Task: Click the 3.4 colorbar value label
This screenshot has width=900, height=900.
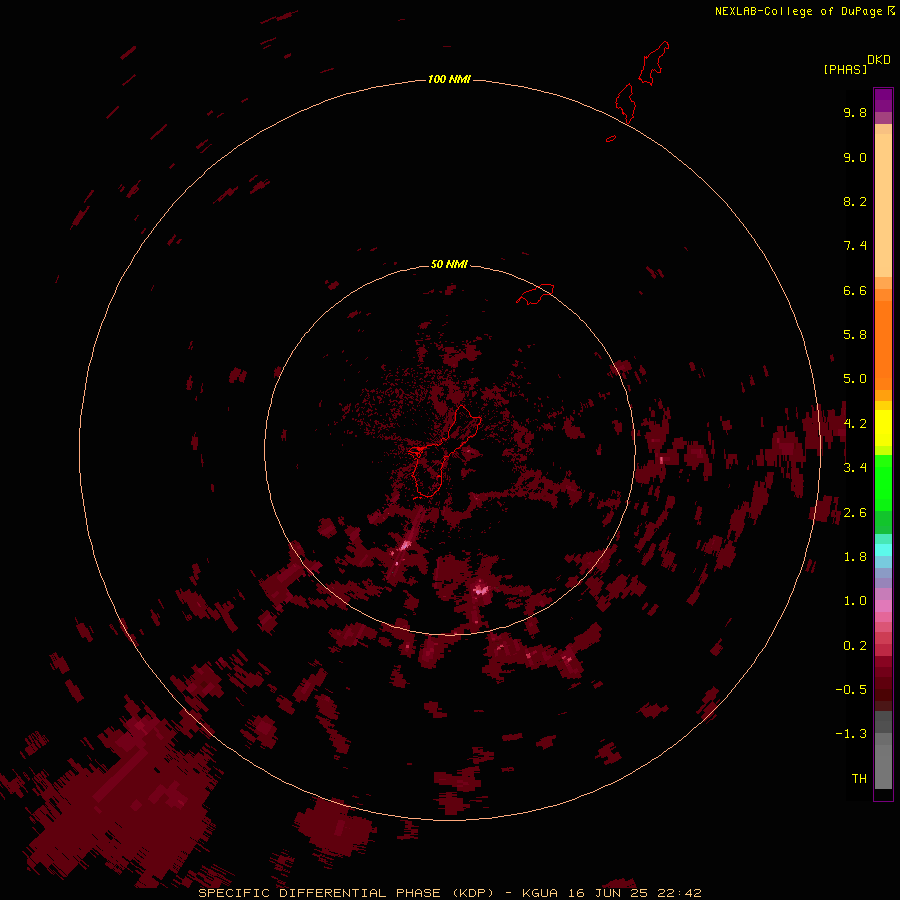Action: [x=855, y=468]
